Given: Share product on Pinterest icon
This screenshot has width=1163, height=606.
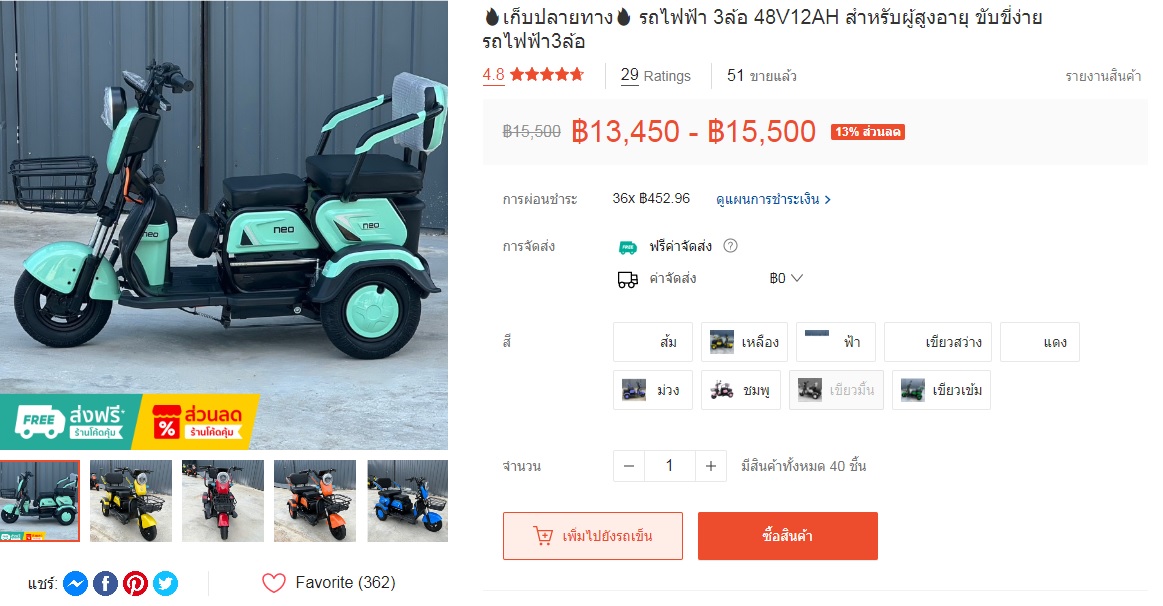Looking at the screenshot, I should click(x=135, y=584).
